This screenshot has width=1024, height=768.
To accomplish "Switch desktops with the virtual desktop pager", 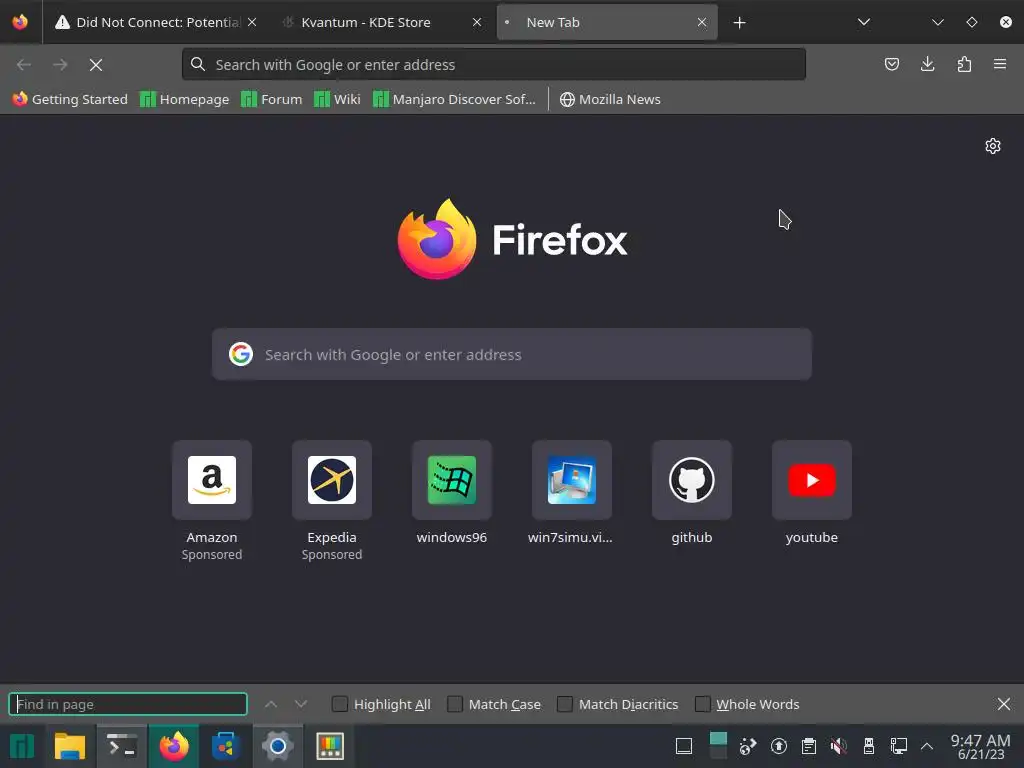I will coord(718,746).
